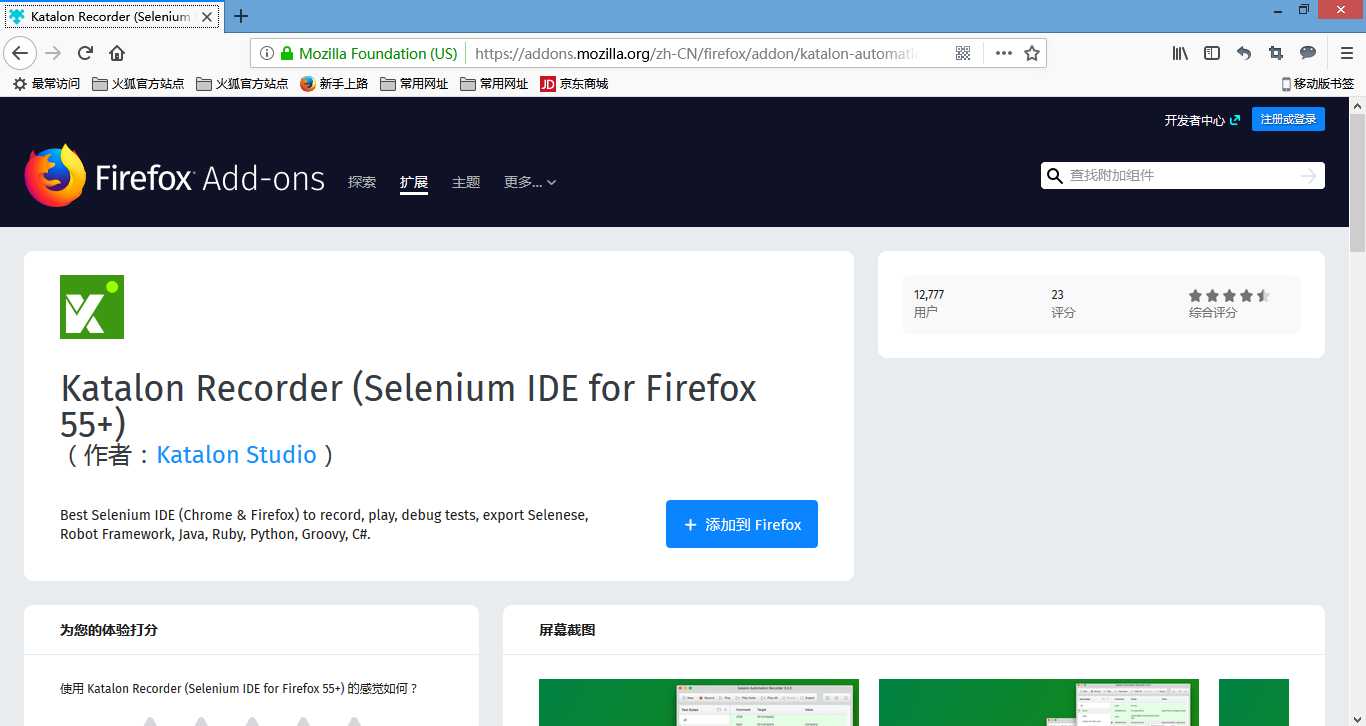Toggle the sidebar view icon
Viewport: 1366px width, 726px height.
[x=1212, y=53]
